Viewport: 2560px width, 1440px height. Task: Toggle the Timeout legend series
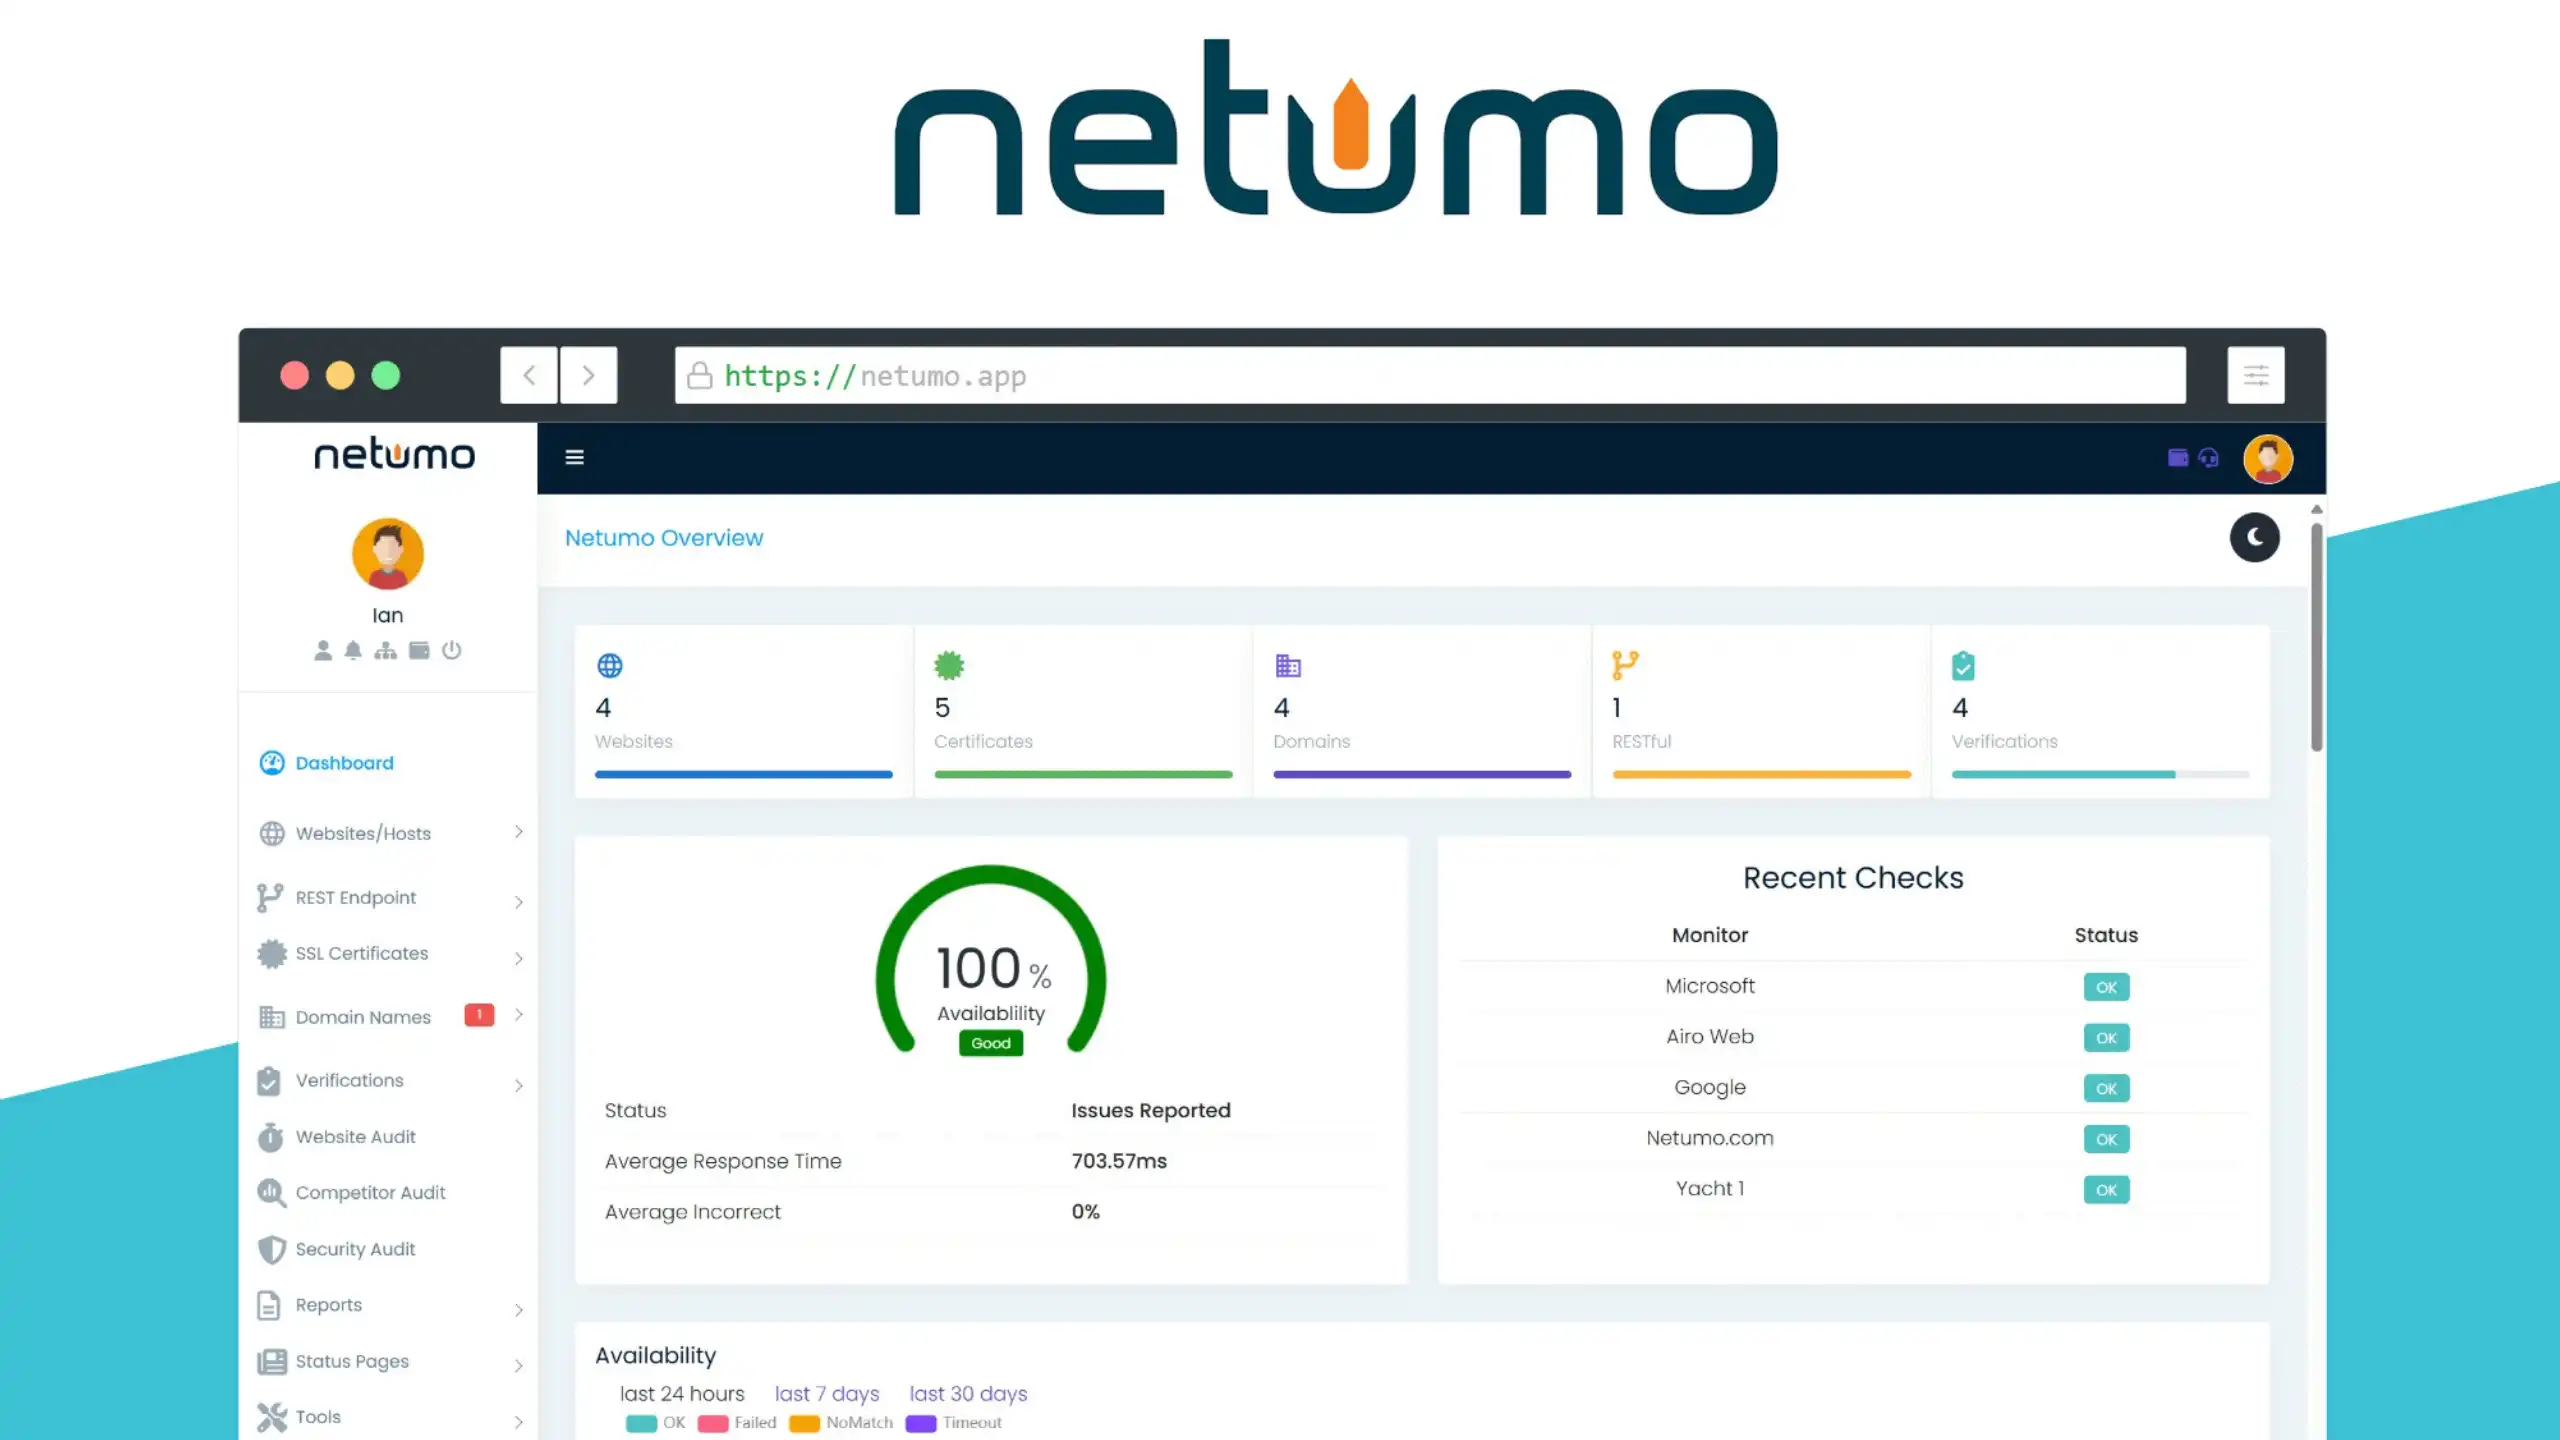[954, 1423]
